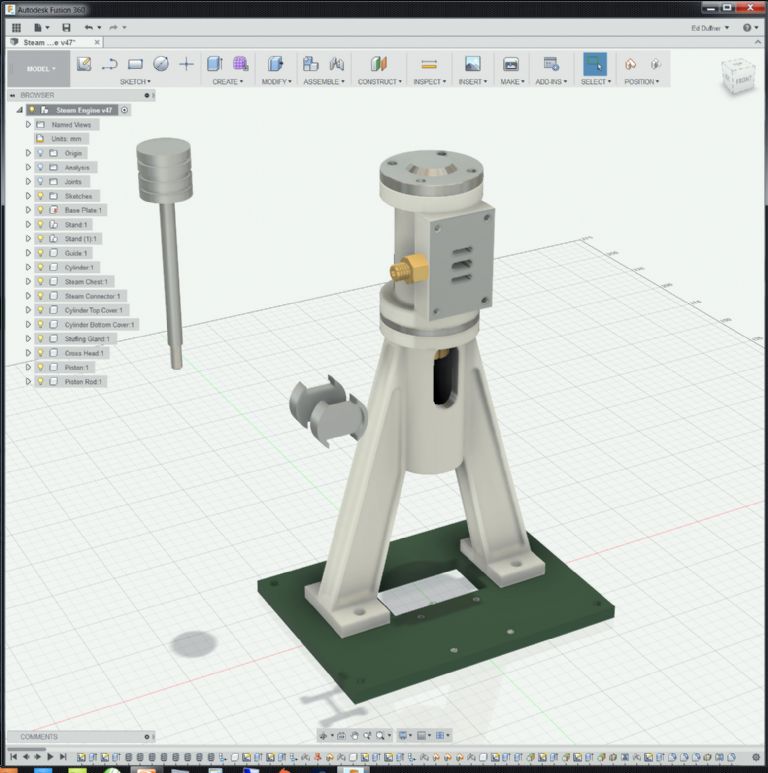The width and height of the screenshot is (768, 773).
Task: Click timeline Play button
Action: click(x=50, y=757)
